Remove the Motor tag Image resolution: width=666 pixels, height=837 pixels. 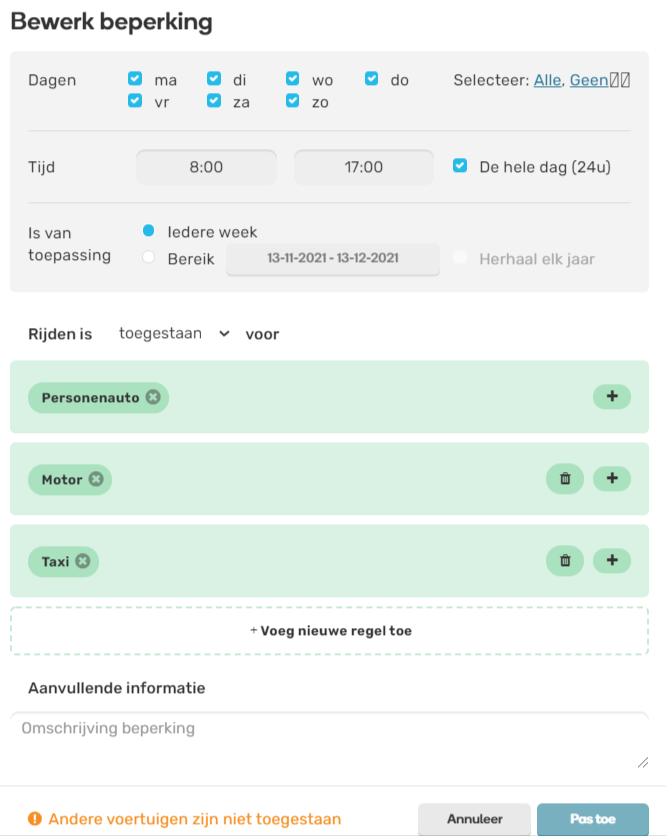coord(96,479)
